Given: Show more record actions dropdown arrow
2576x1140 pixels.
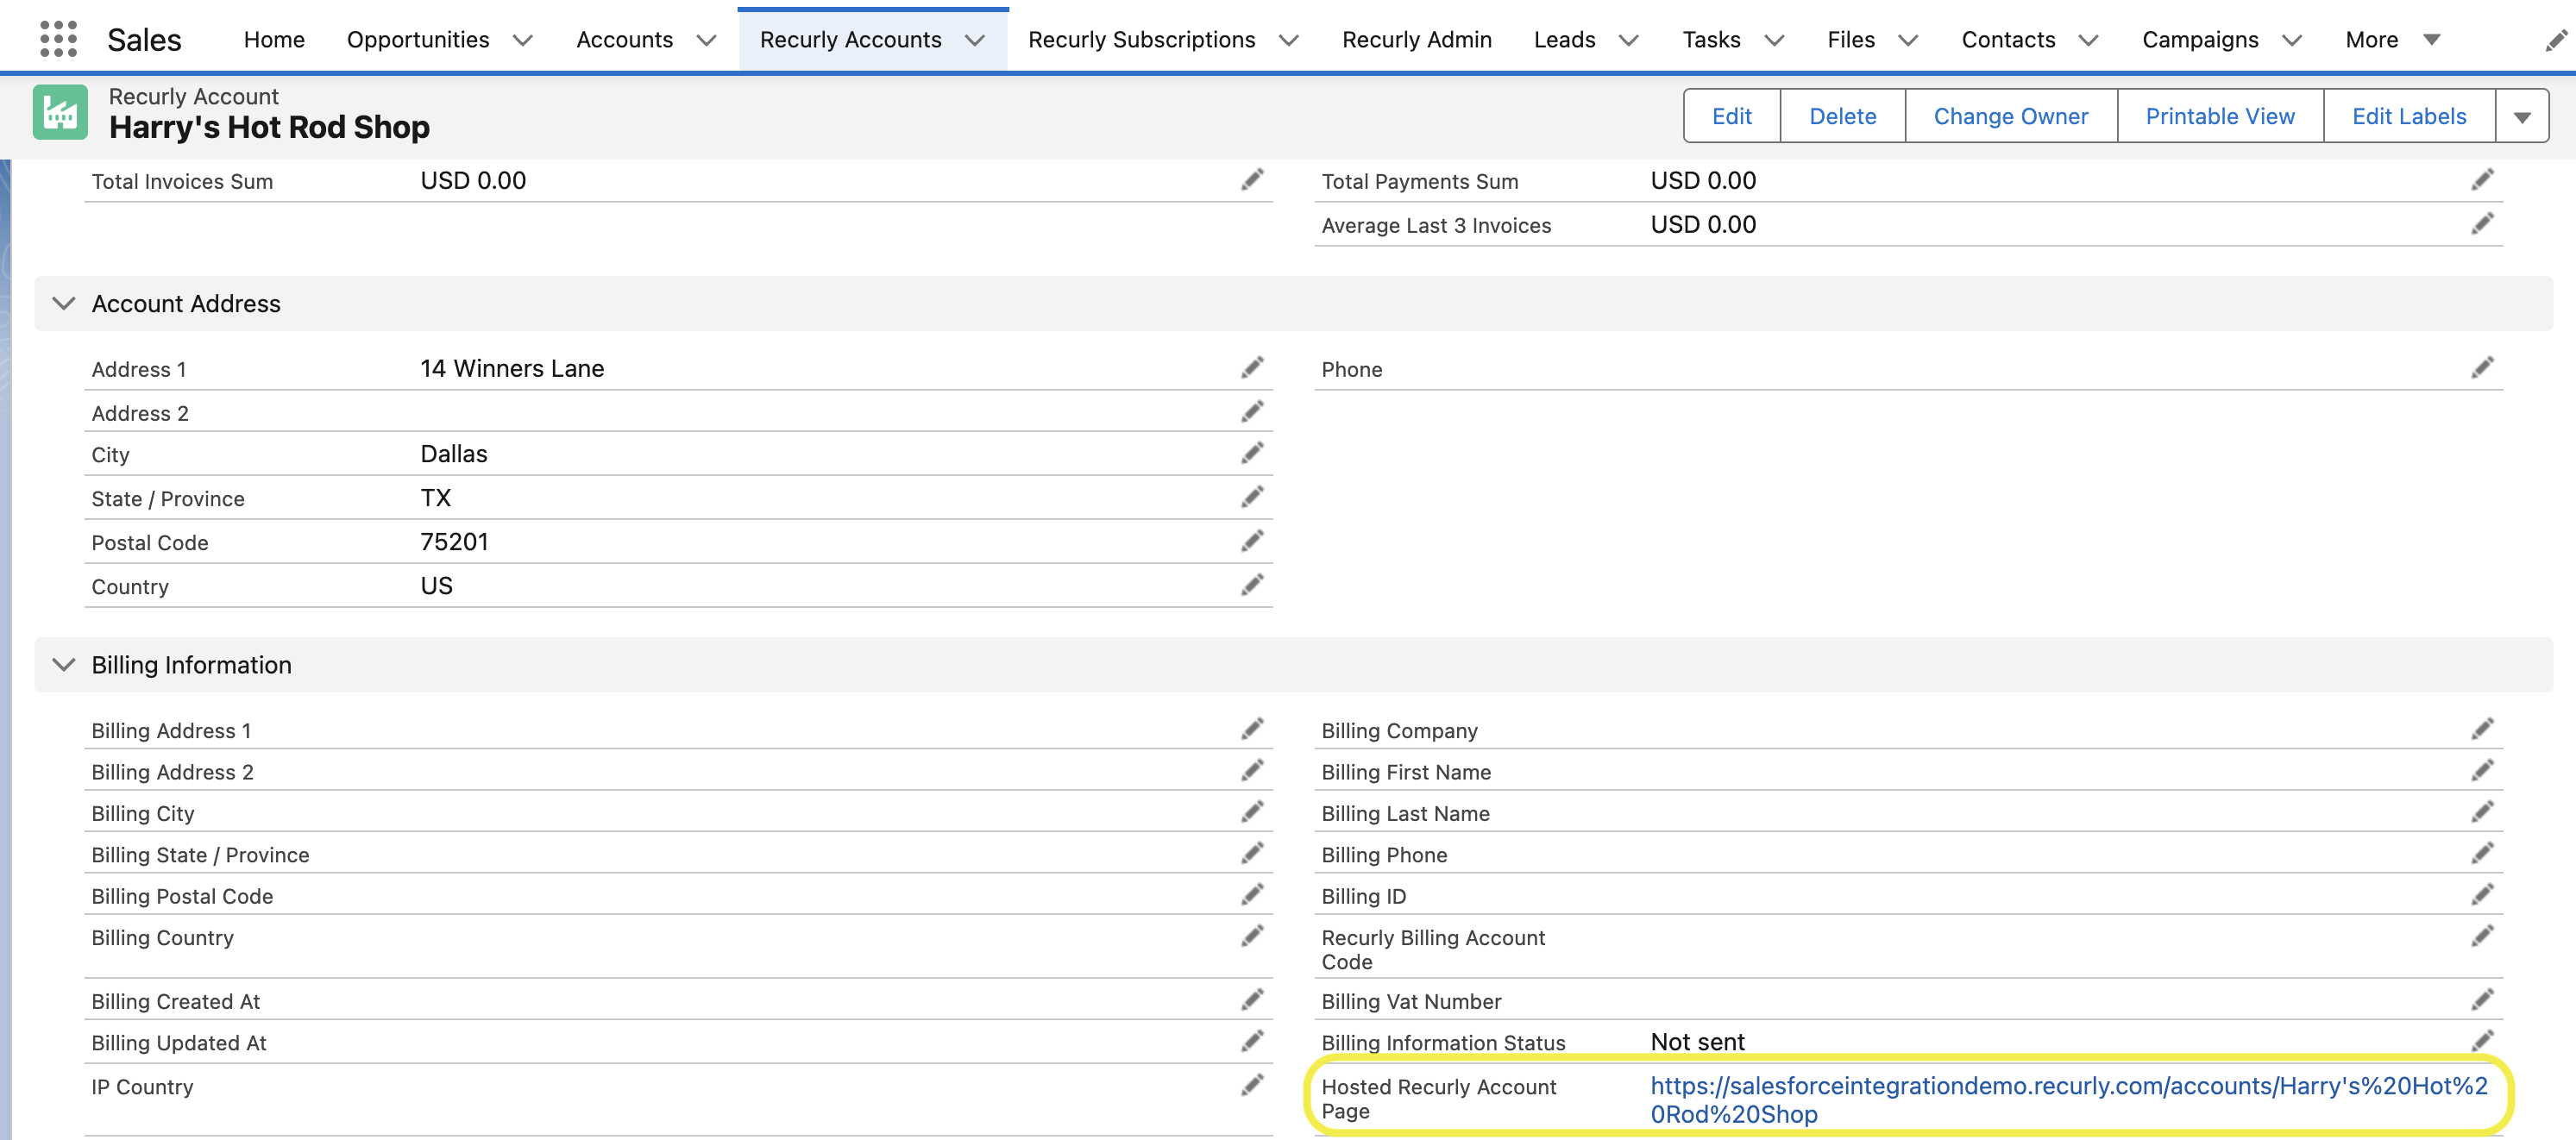Looking at the screenshot, I should pyautogui.click(x=2522, y=116).
